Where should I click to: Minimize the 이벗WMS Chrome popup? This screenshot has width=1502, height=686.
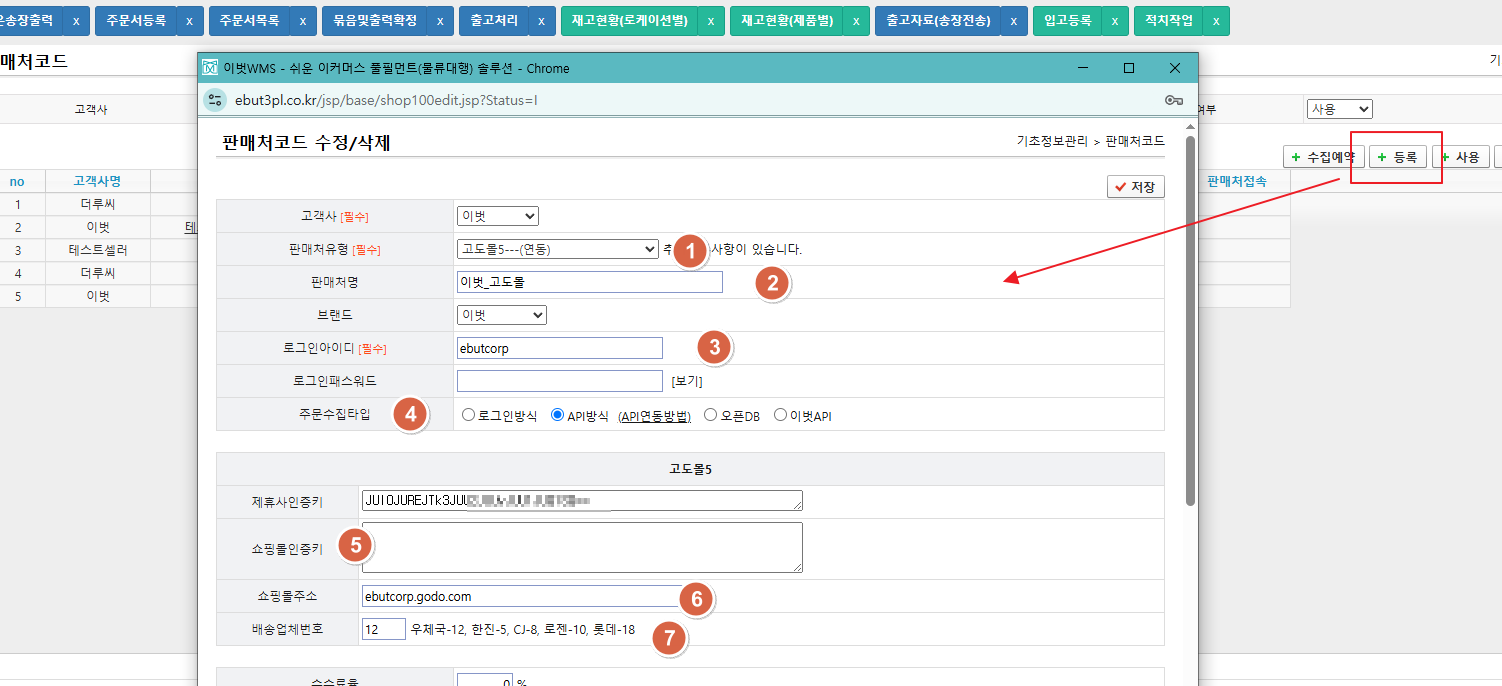pos(1083,68)
